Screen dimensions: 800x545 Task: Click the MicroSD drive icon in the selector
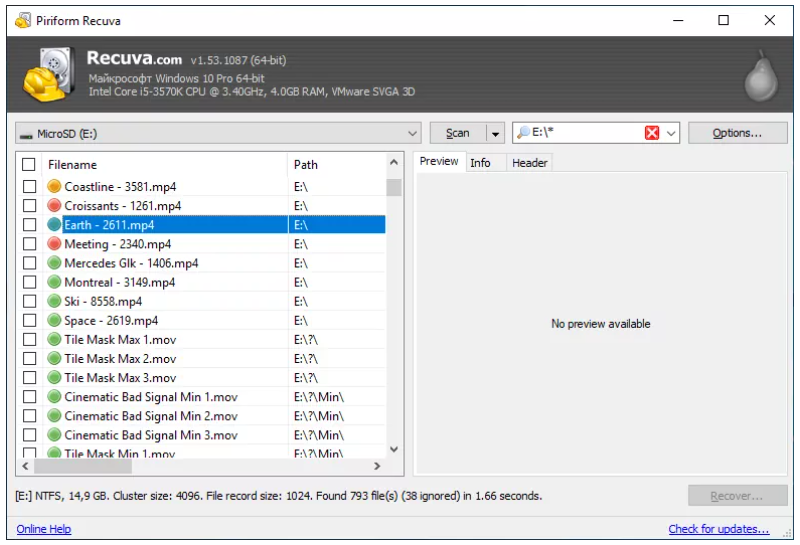(x=26, y=135)
